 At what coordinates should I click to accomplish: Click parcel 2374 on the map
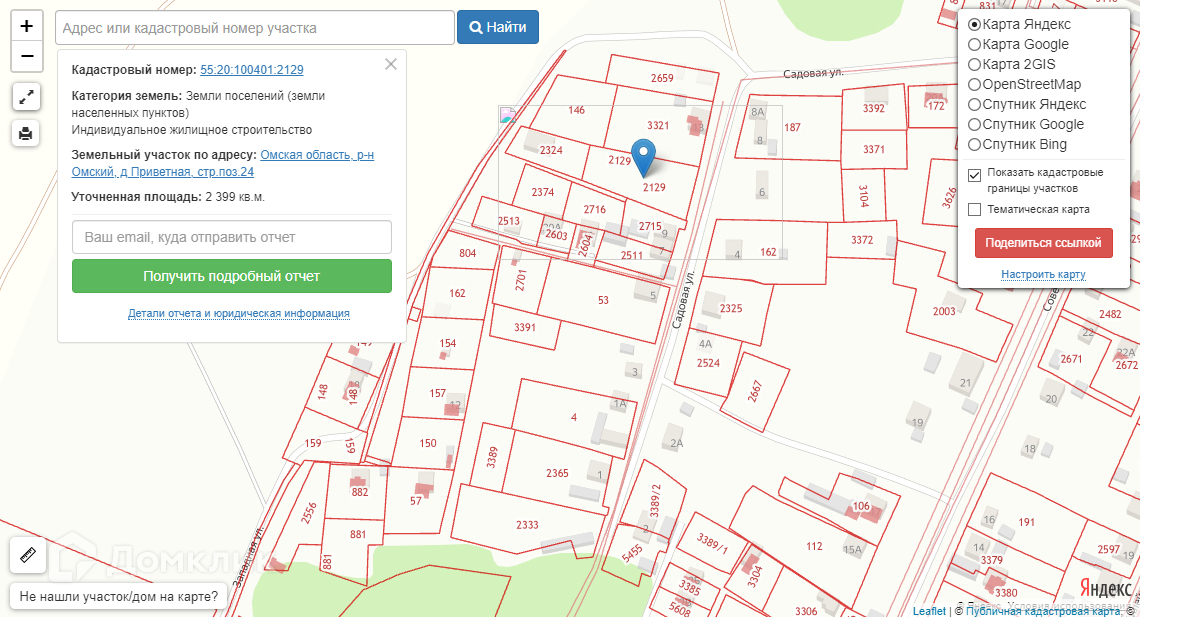coord(543,192)
